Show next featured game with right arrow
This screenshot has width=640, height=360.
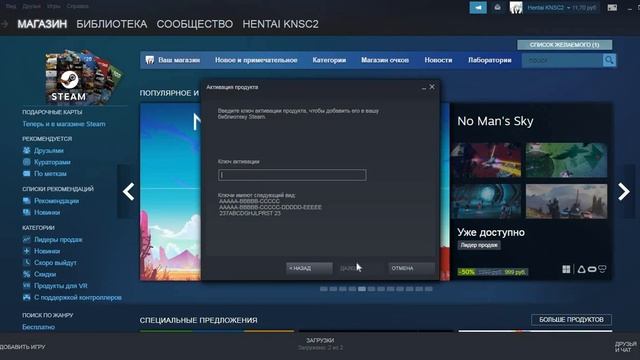tap(624, 191)
